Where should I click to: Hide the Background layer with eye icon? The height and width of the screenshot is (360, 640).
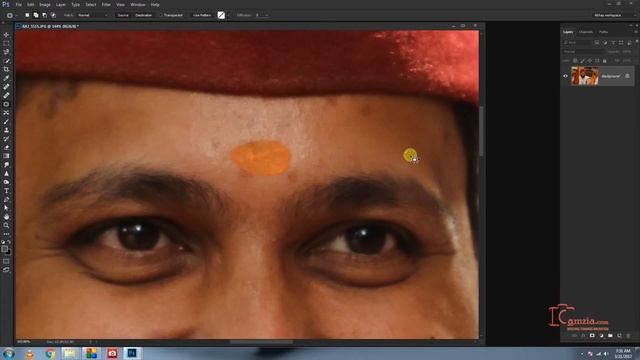pos(565,76)
